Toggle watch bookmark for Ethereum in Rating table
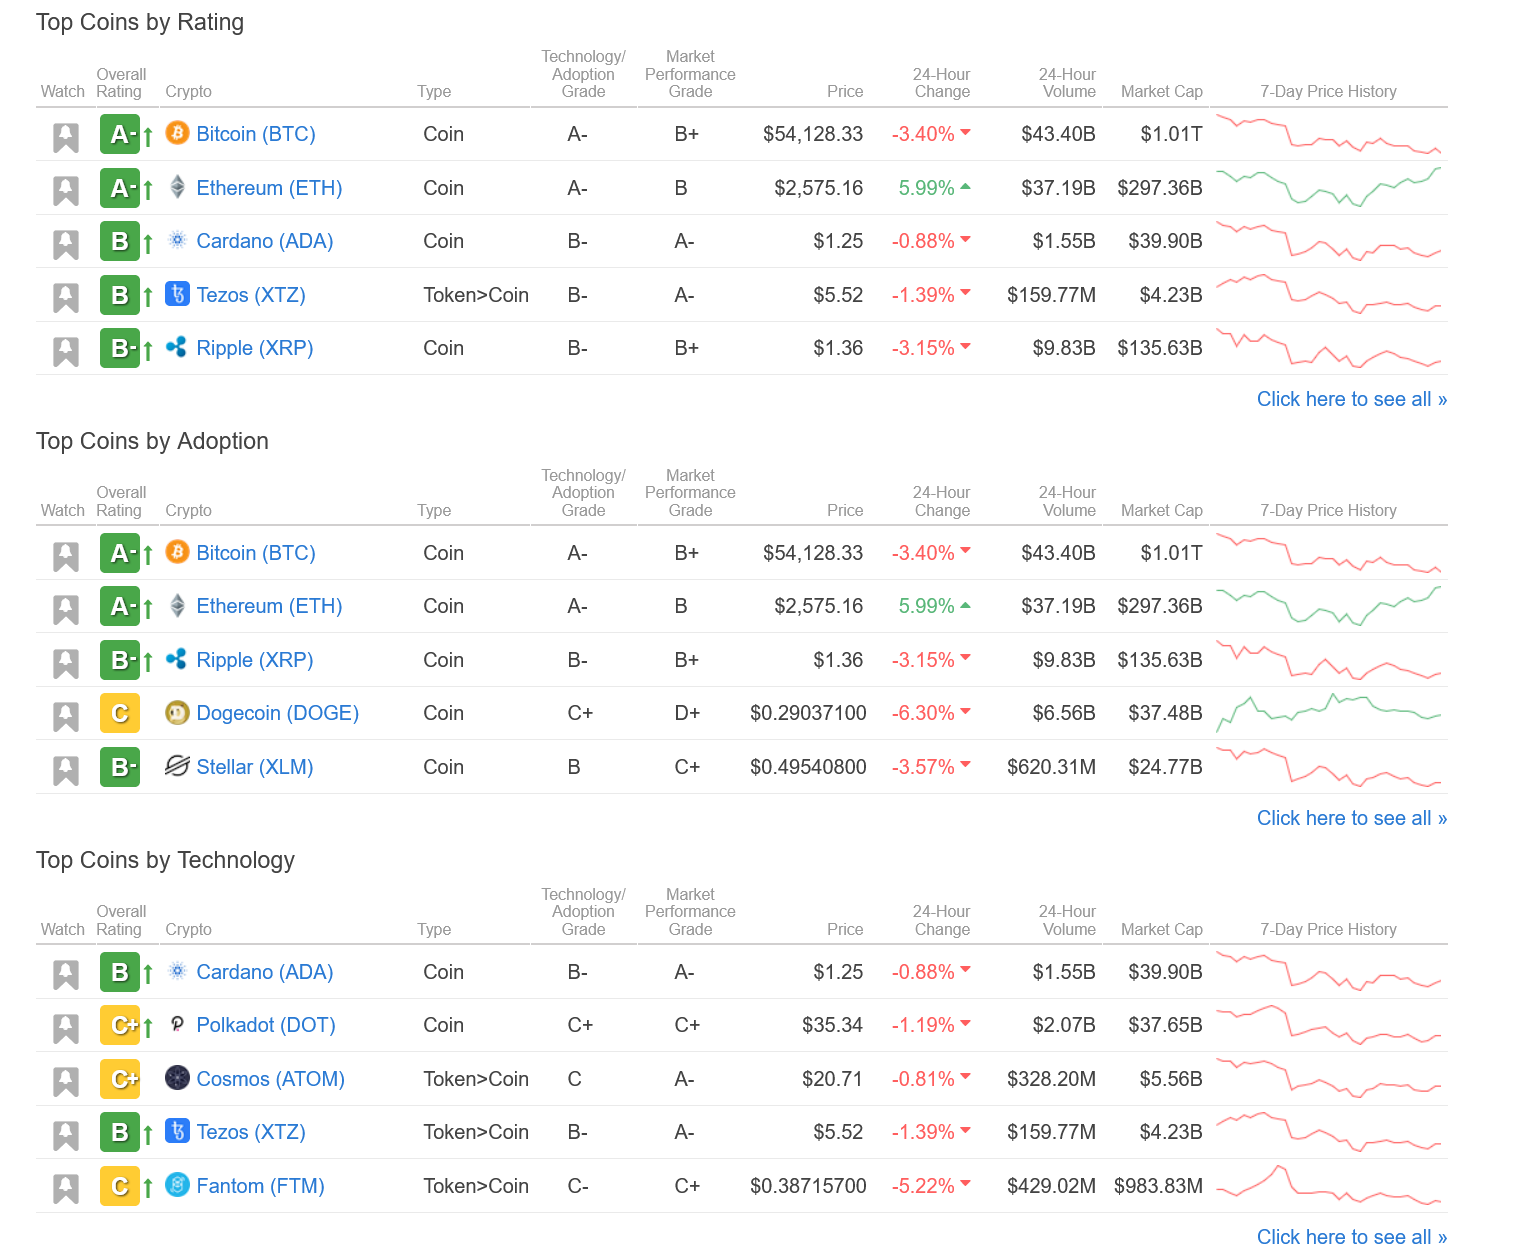The height and width of the screenshot is (1253, 1522). tap(66, 190)
